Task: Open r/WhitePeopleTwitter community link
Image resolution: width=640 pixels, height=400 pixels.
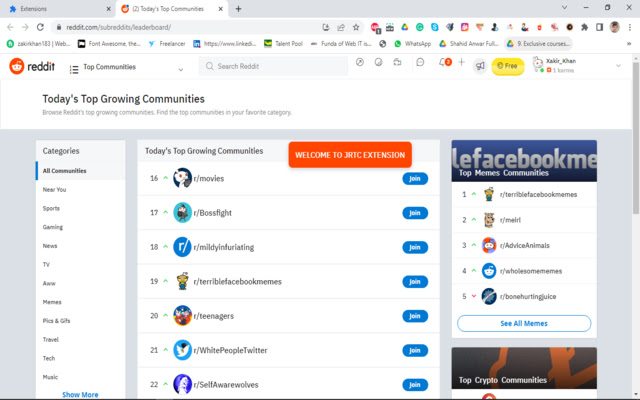Action: click(230, 350)
